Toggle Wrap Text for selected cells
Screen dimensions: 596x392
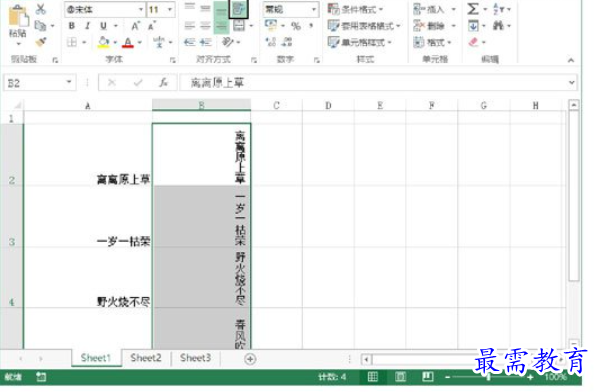click(238, 9)
